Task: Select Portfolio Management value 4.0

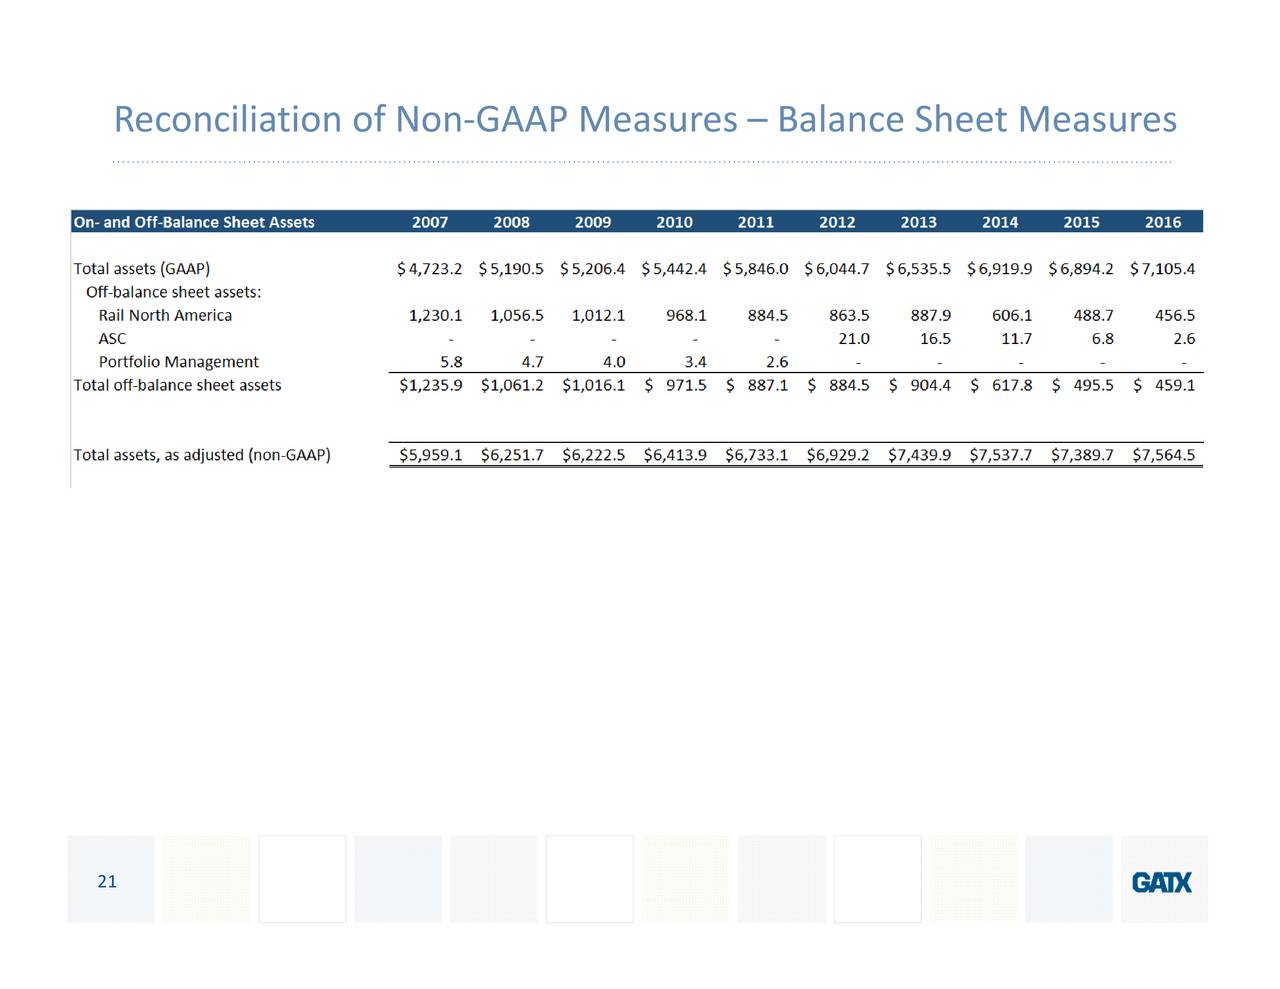Action: pyautogui.click(x=614, y=362)
